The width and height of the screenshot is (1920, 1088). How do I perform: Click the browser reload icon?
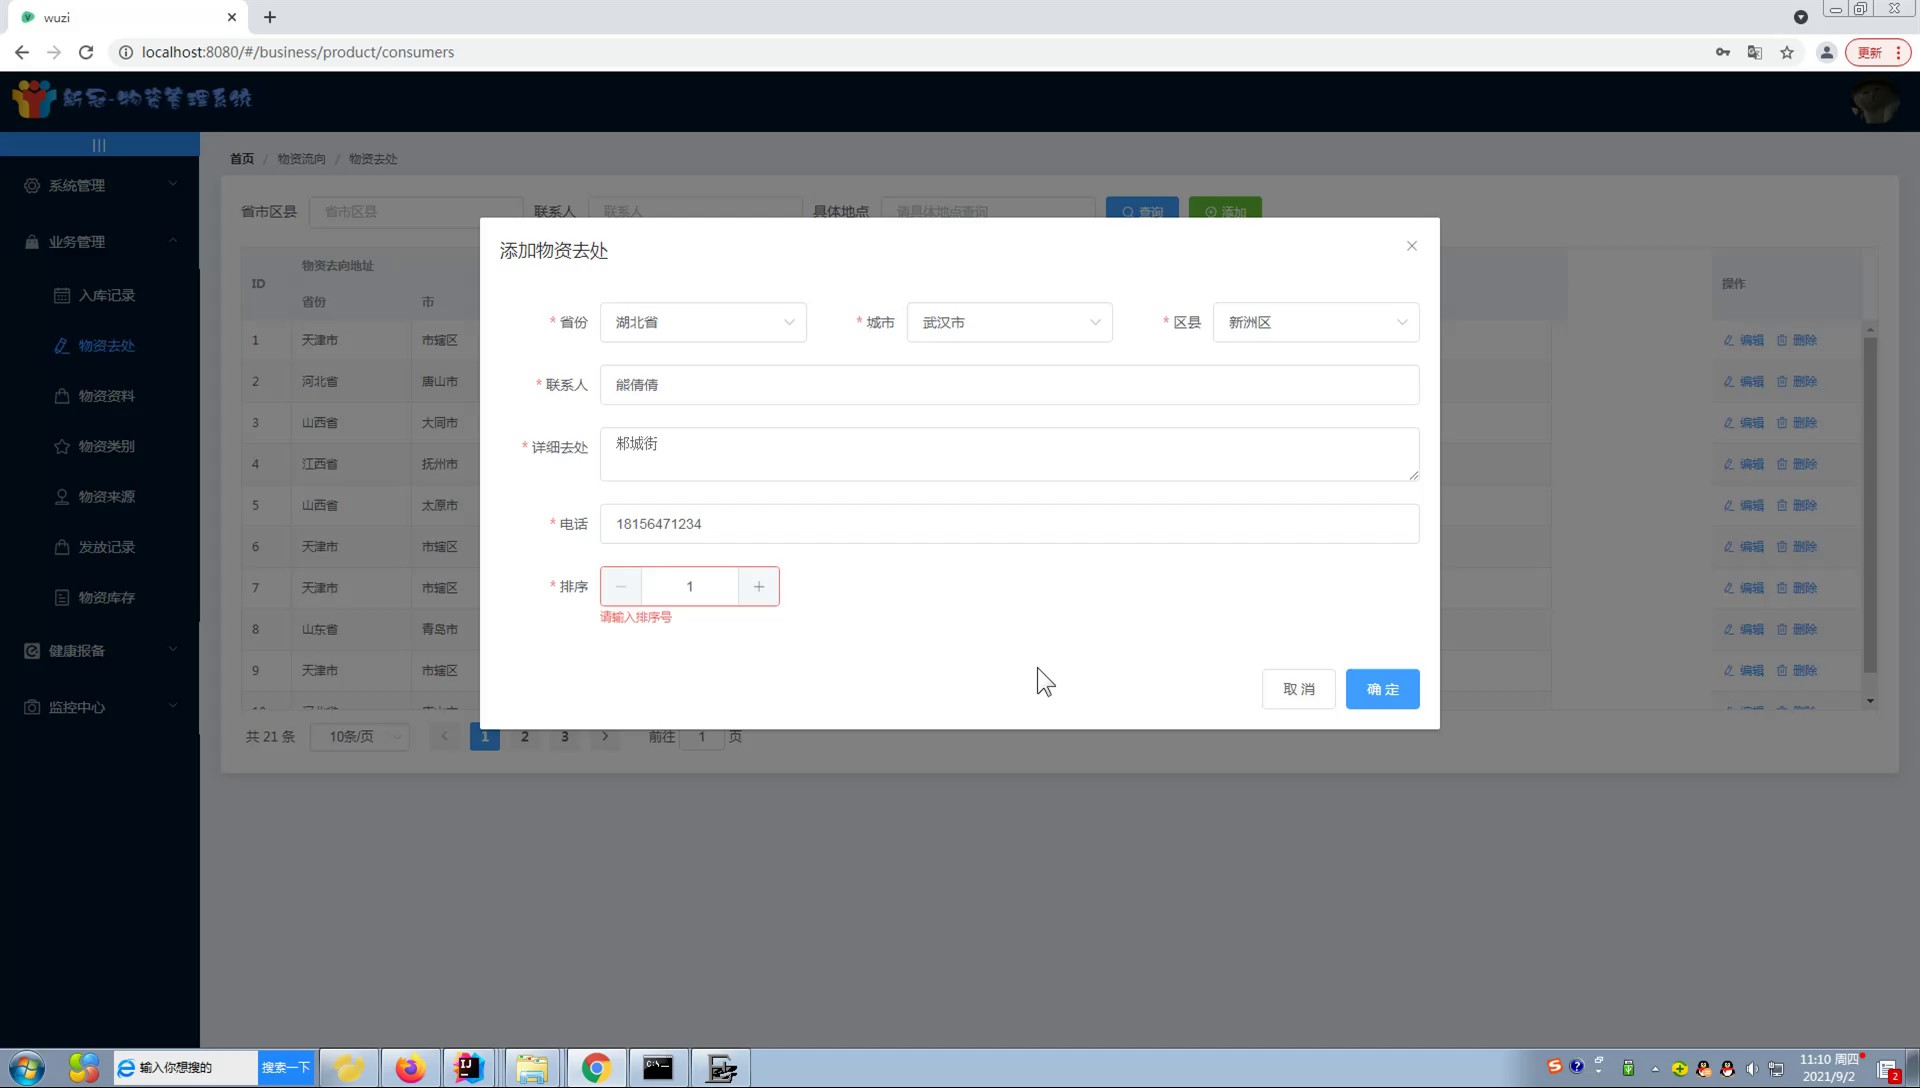click(x=86, y=52)
